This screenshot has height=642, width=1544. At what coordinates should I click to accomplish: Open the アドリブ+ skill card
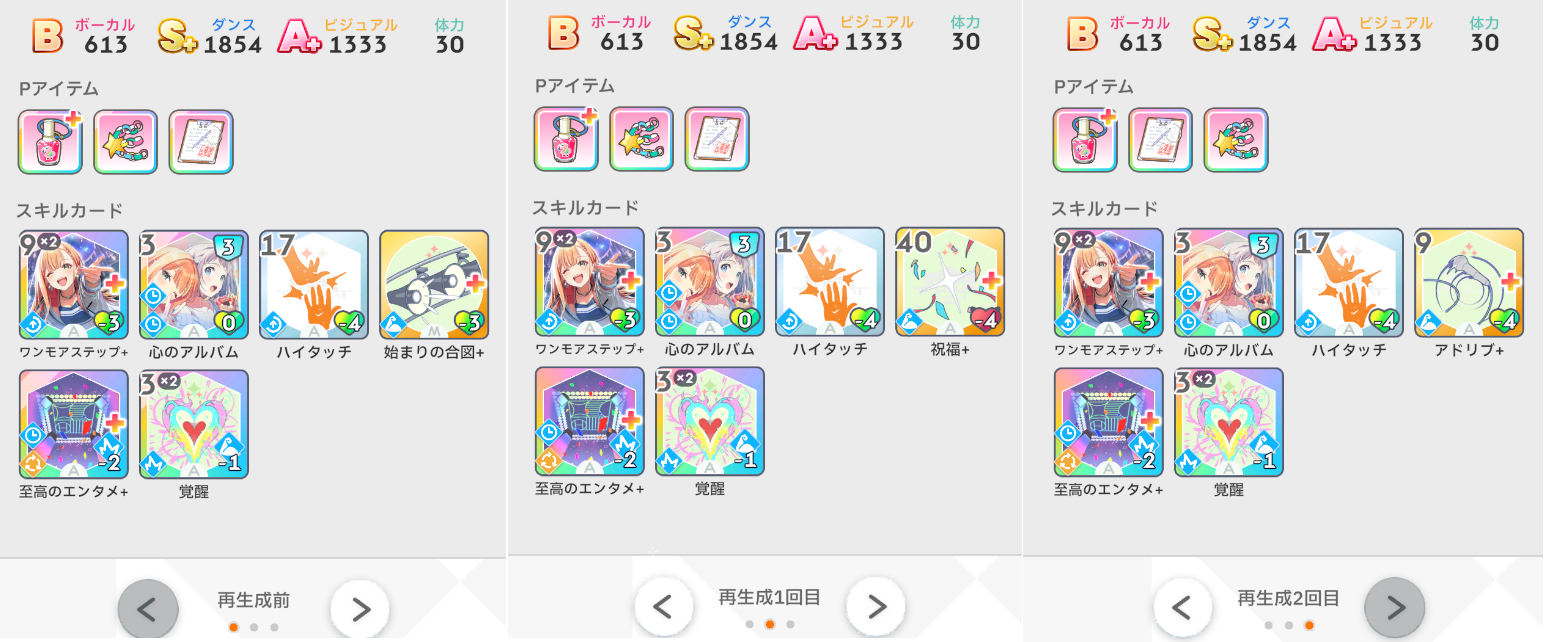click(x=1469, y=284)
